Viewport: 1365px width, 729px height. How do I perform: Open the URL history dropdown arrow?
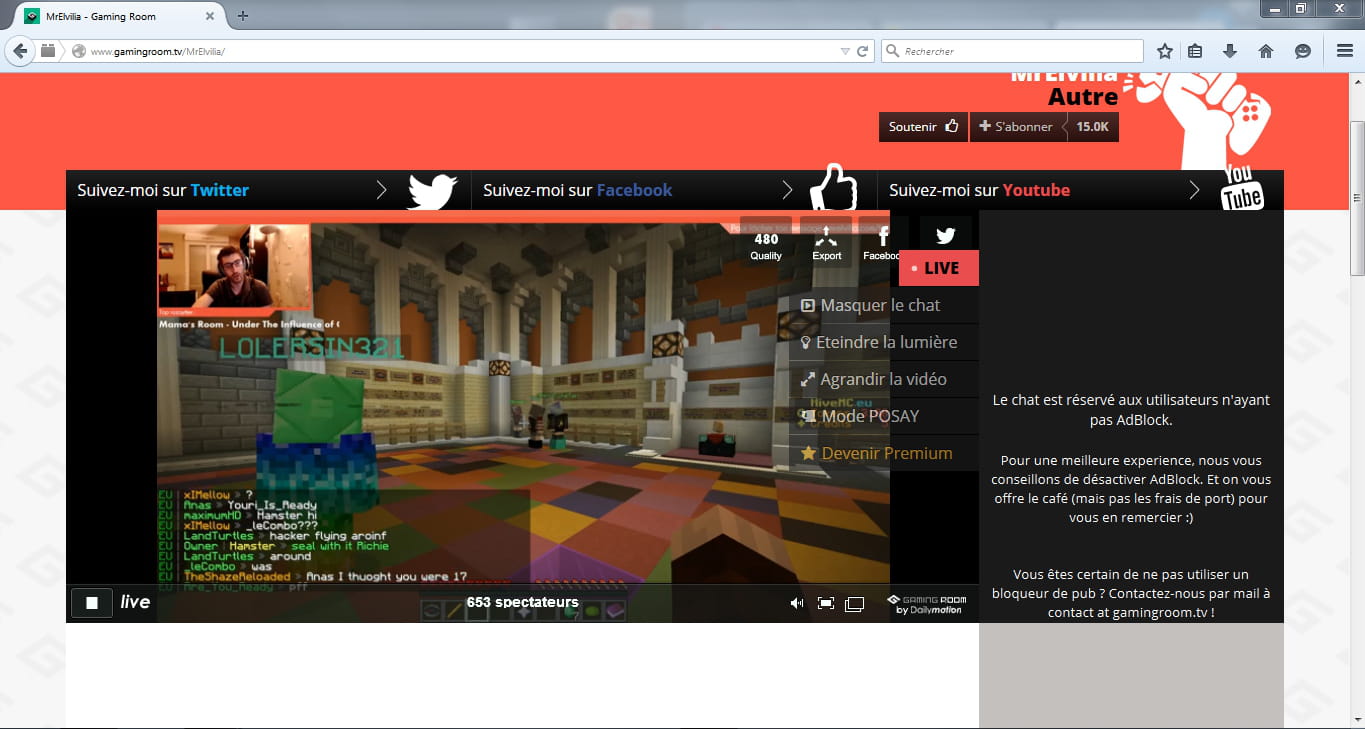pyautogui.click(x=845, y=51)
